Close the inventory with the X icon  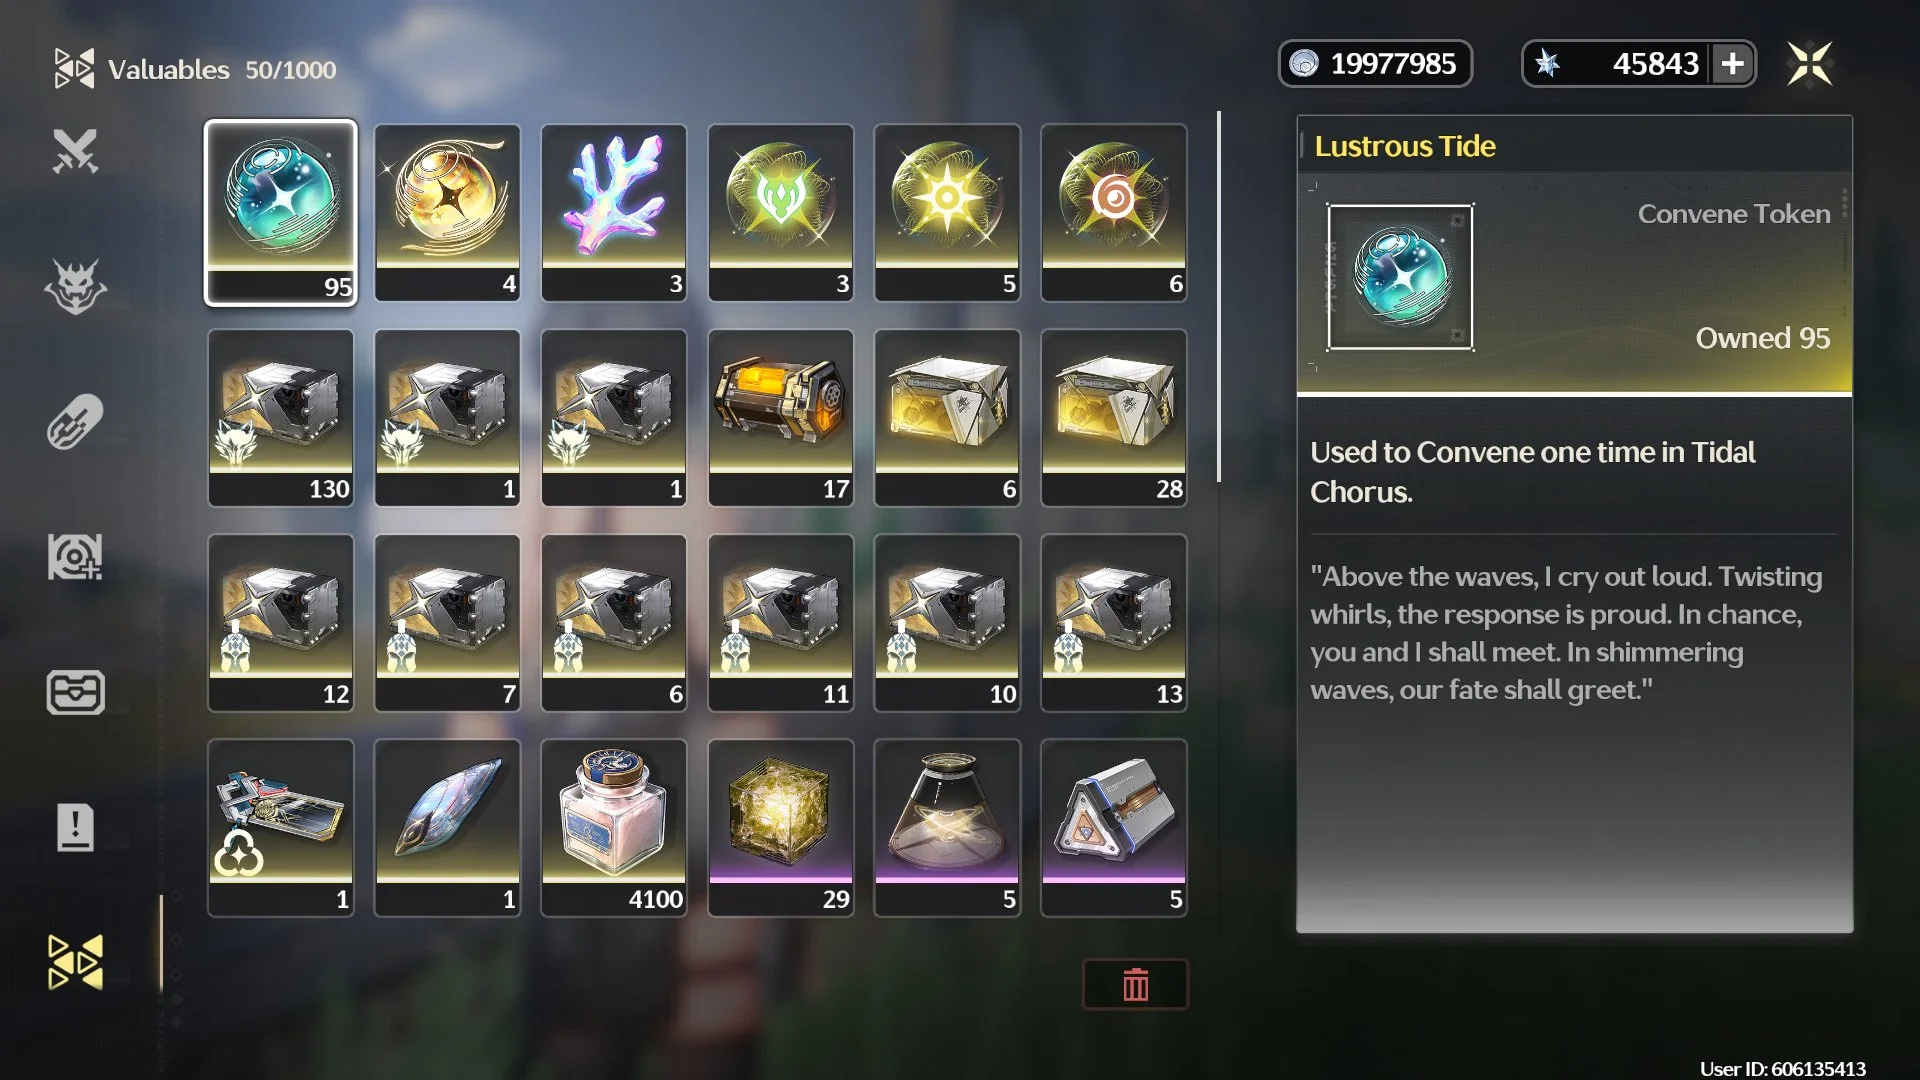1810,64
